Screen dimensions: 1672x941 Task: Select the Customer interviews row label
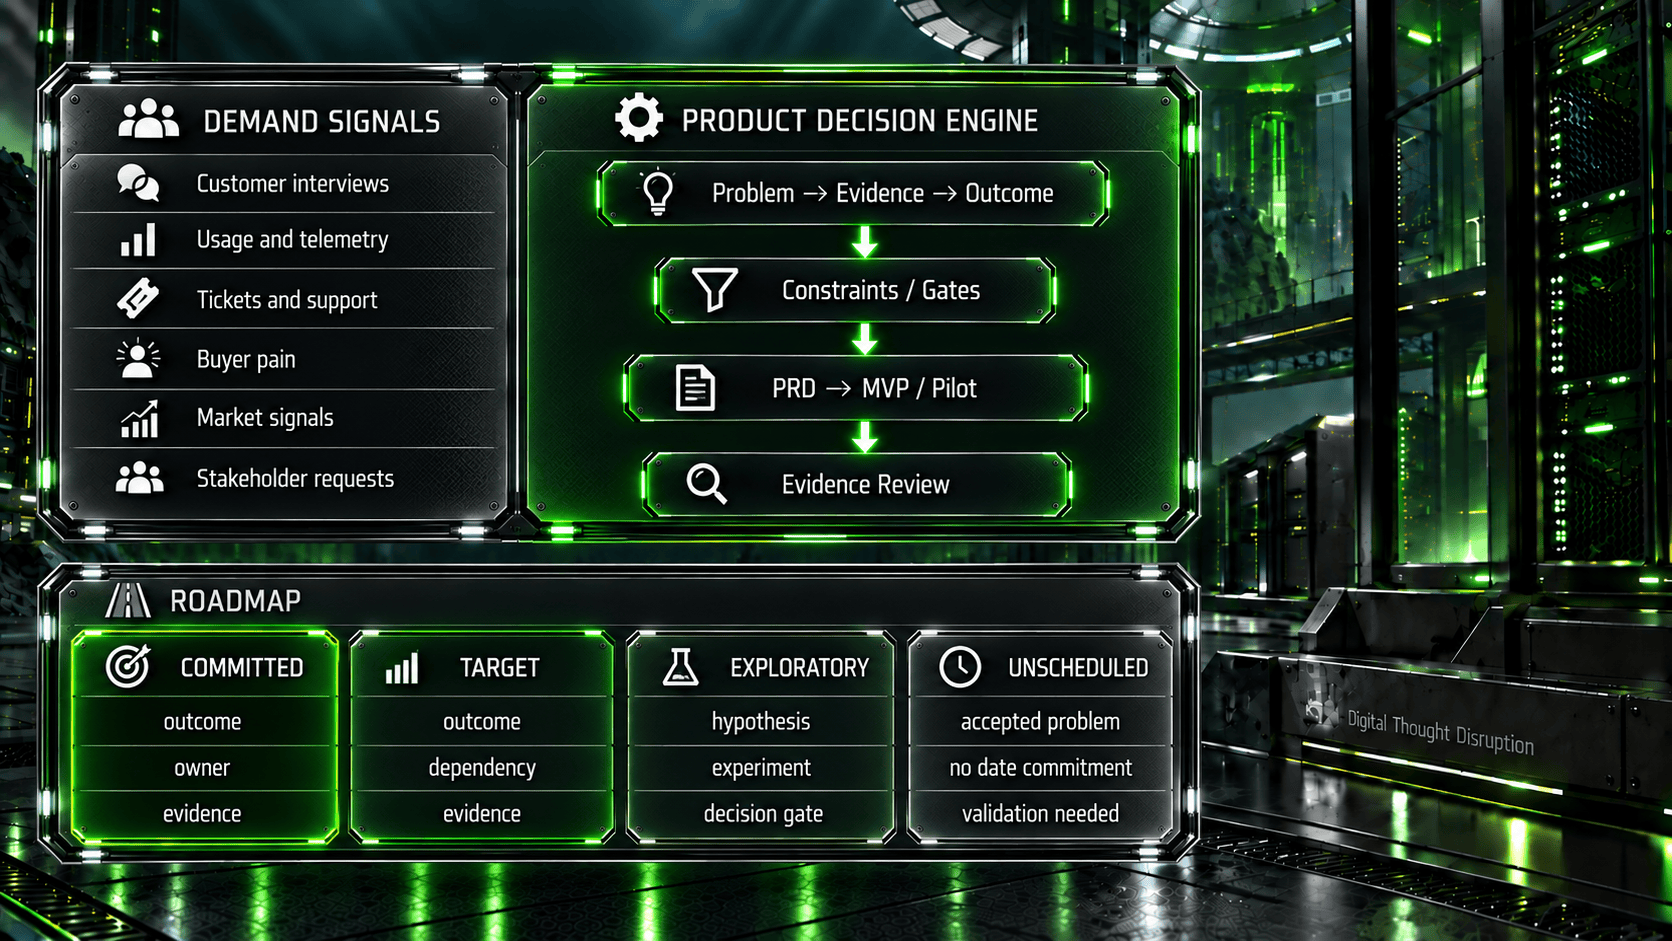coord(293,184)
